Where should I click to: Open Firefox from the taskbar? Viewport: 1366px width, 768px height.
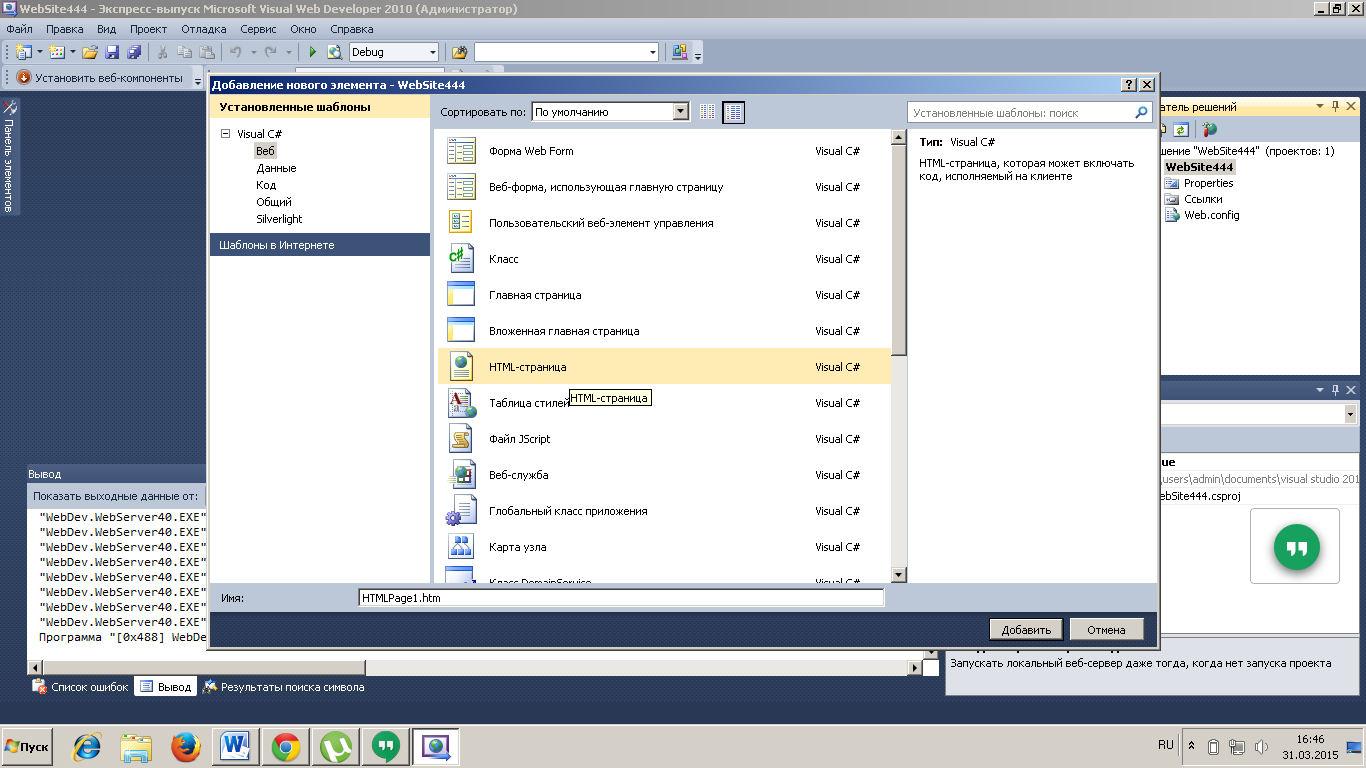point(186,746)
